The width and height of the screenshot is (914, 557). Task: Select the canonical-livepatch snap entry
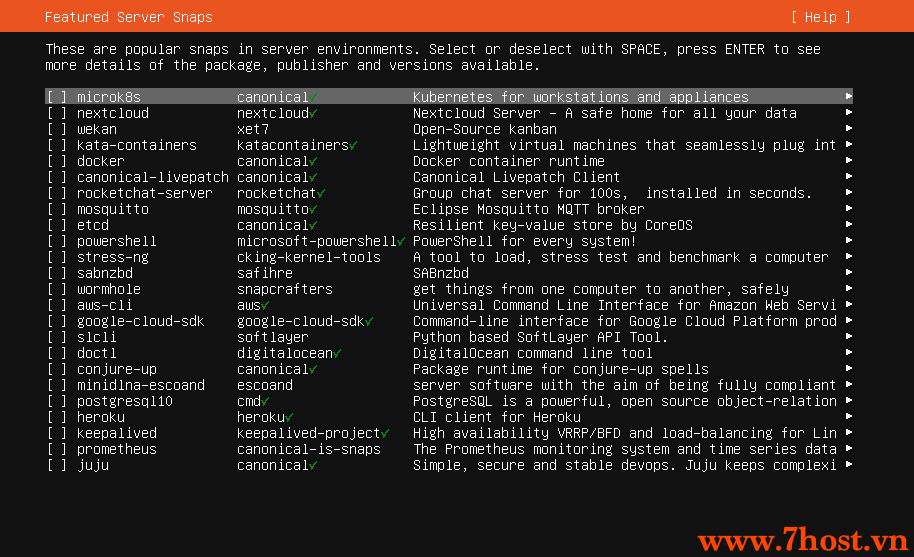tap(153, 177)
